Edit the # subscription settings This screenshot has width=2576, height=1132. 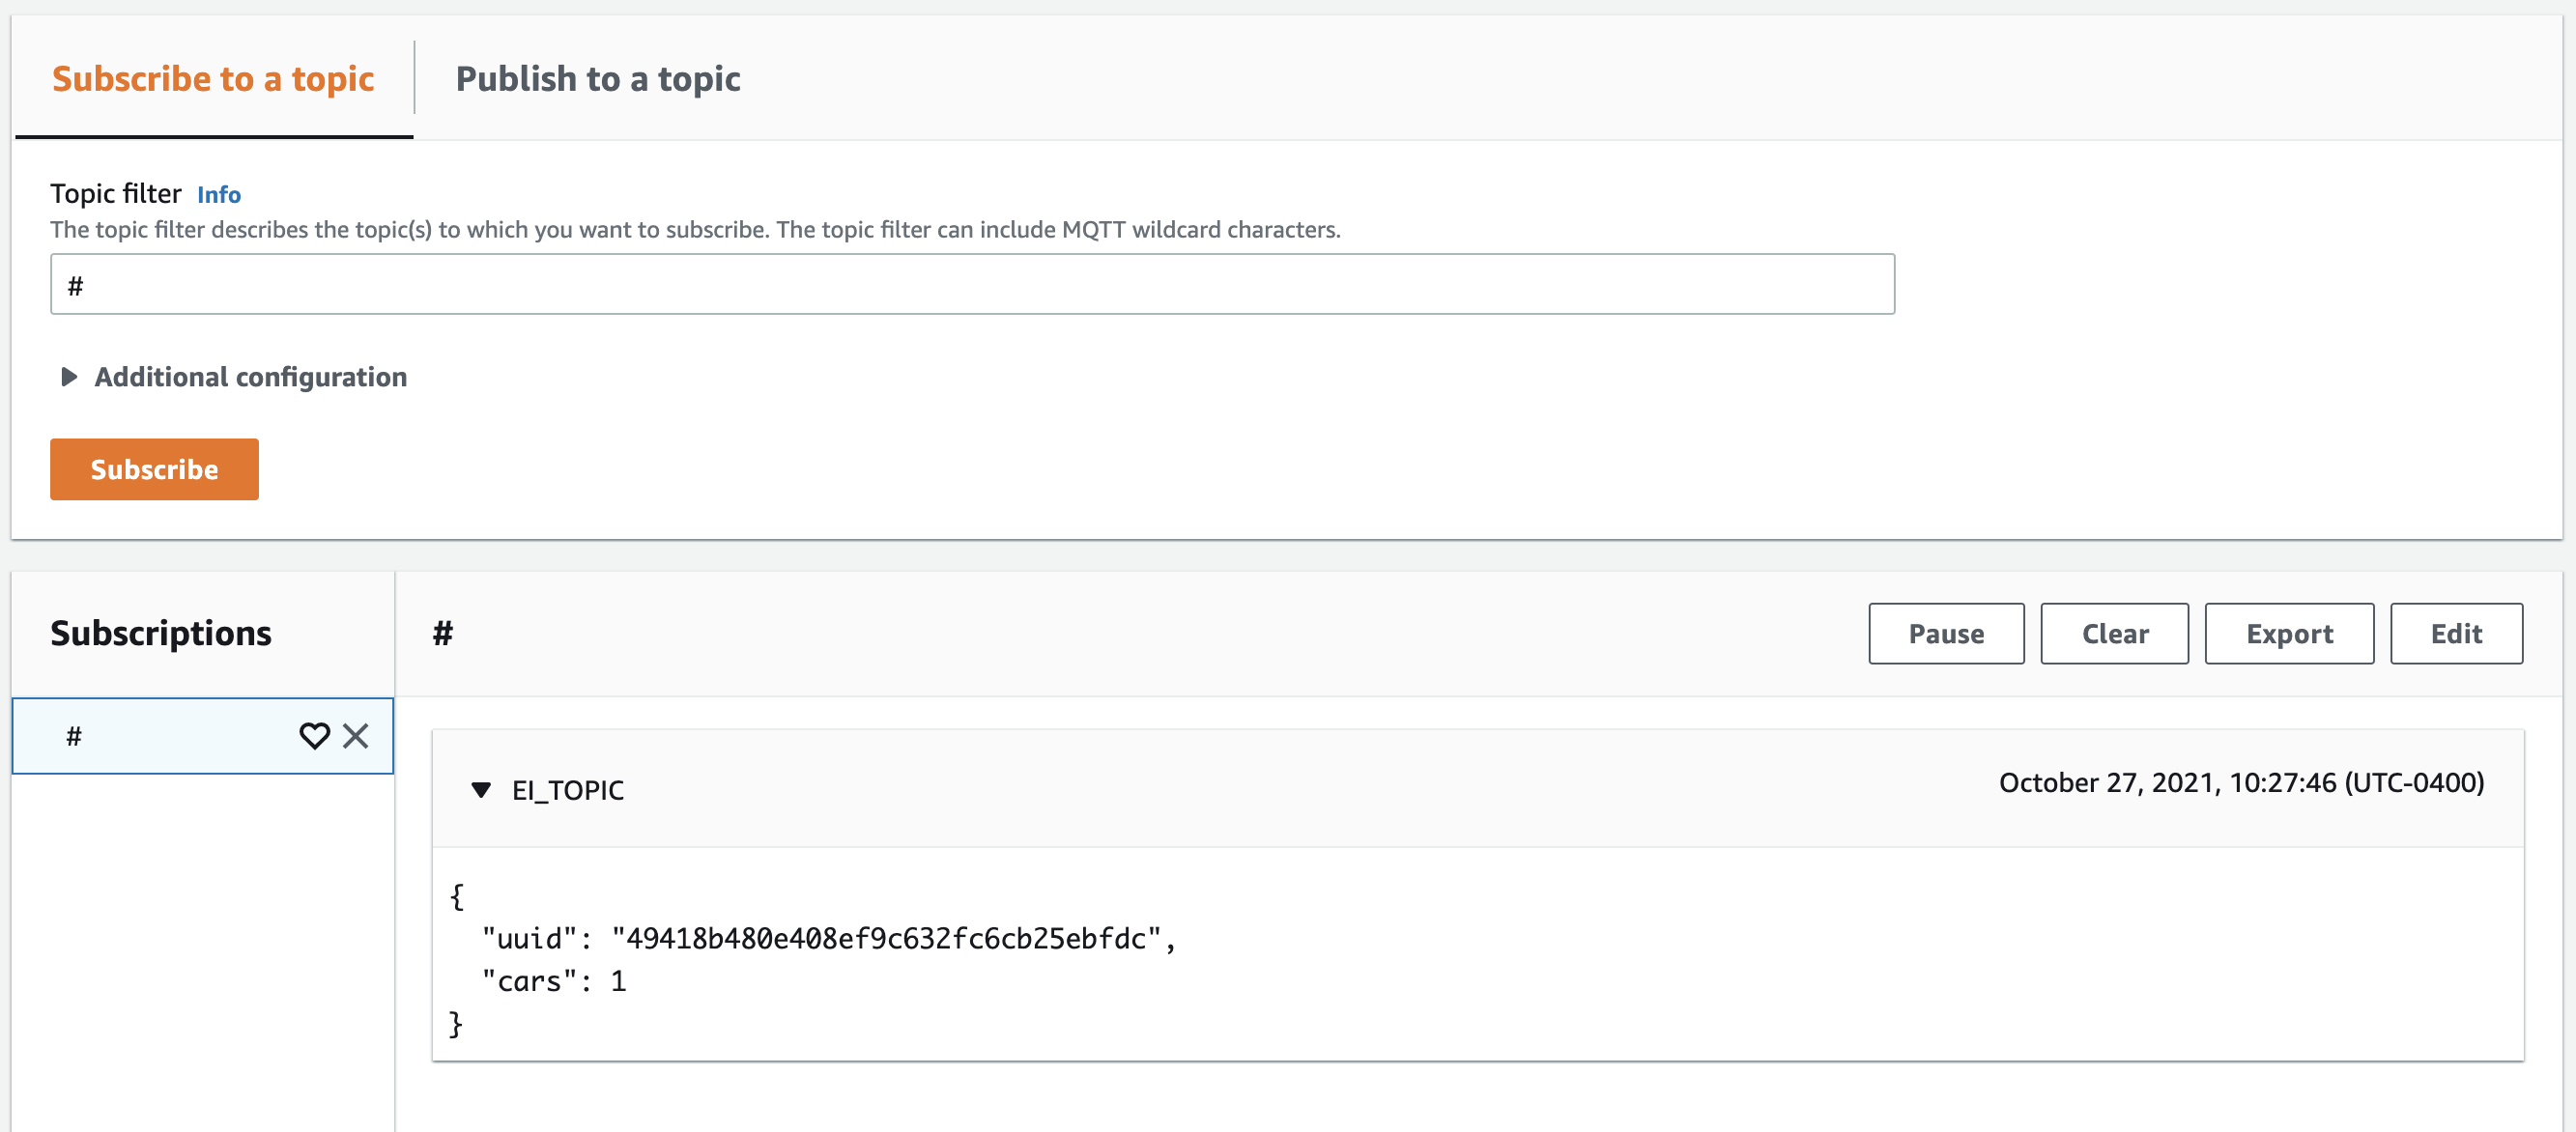tap(2457, 633)
